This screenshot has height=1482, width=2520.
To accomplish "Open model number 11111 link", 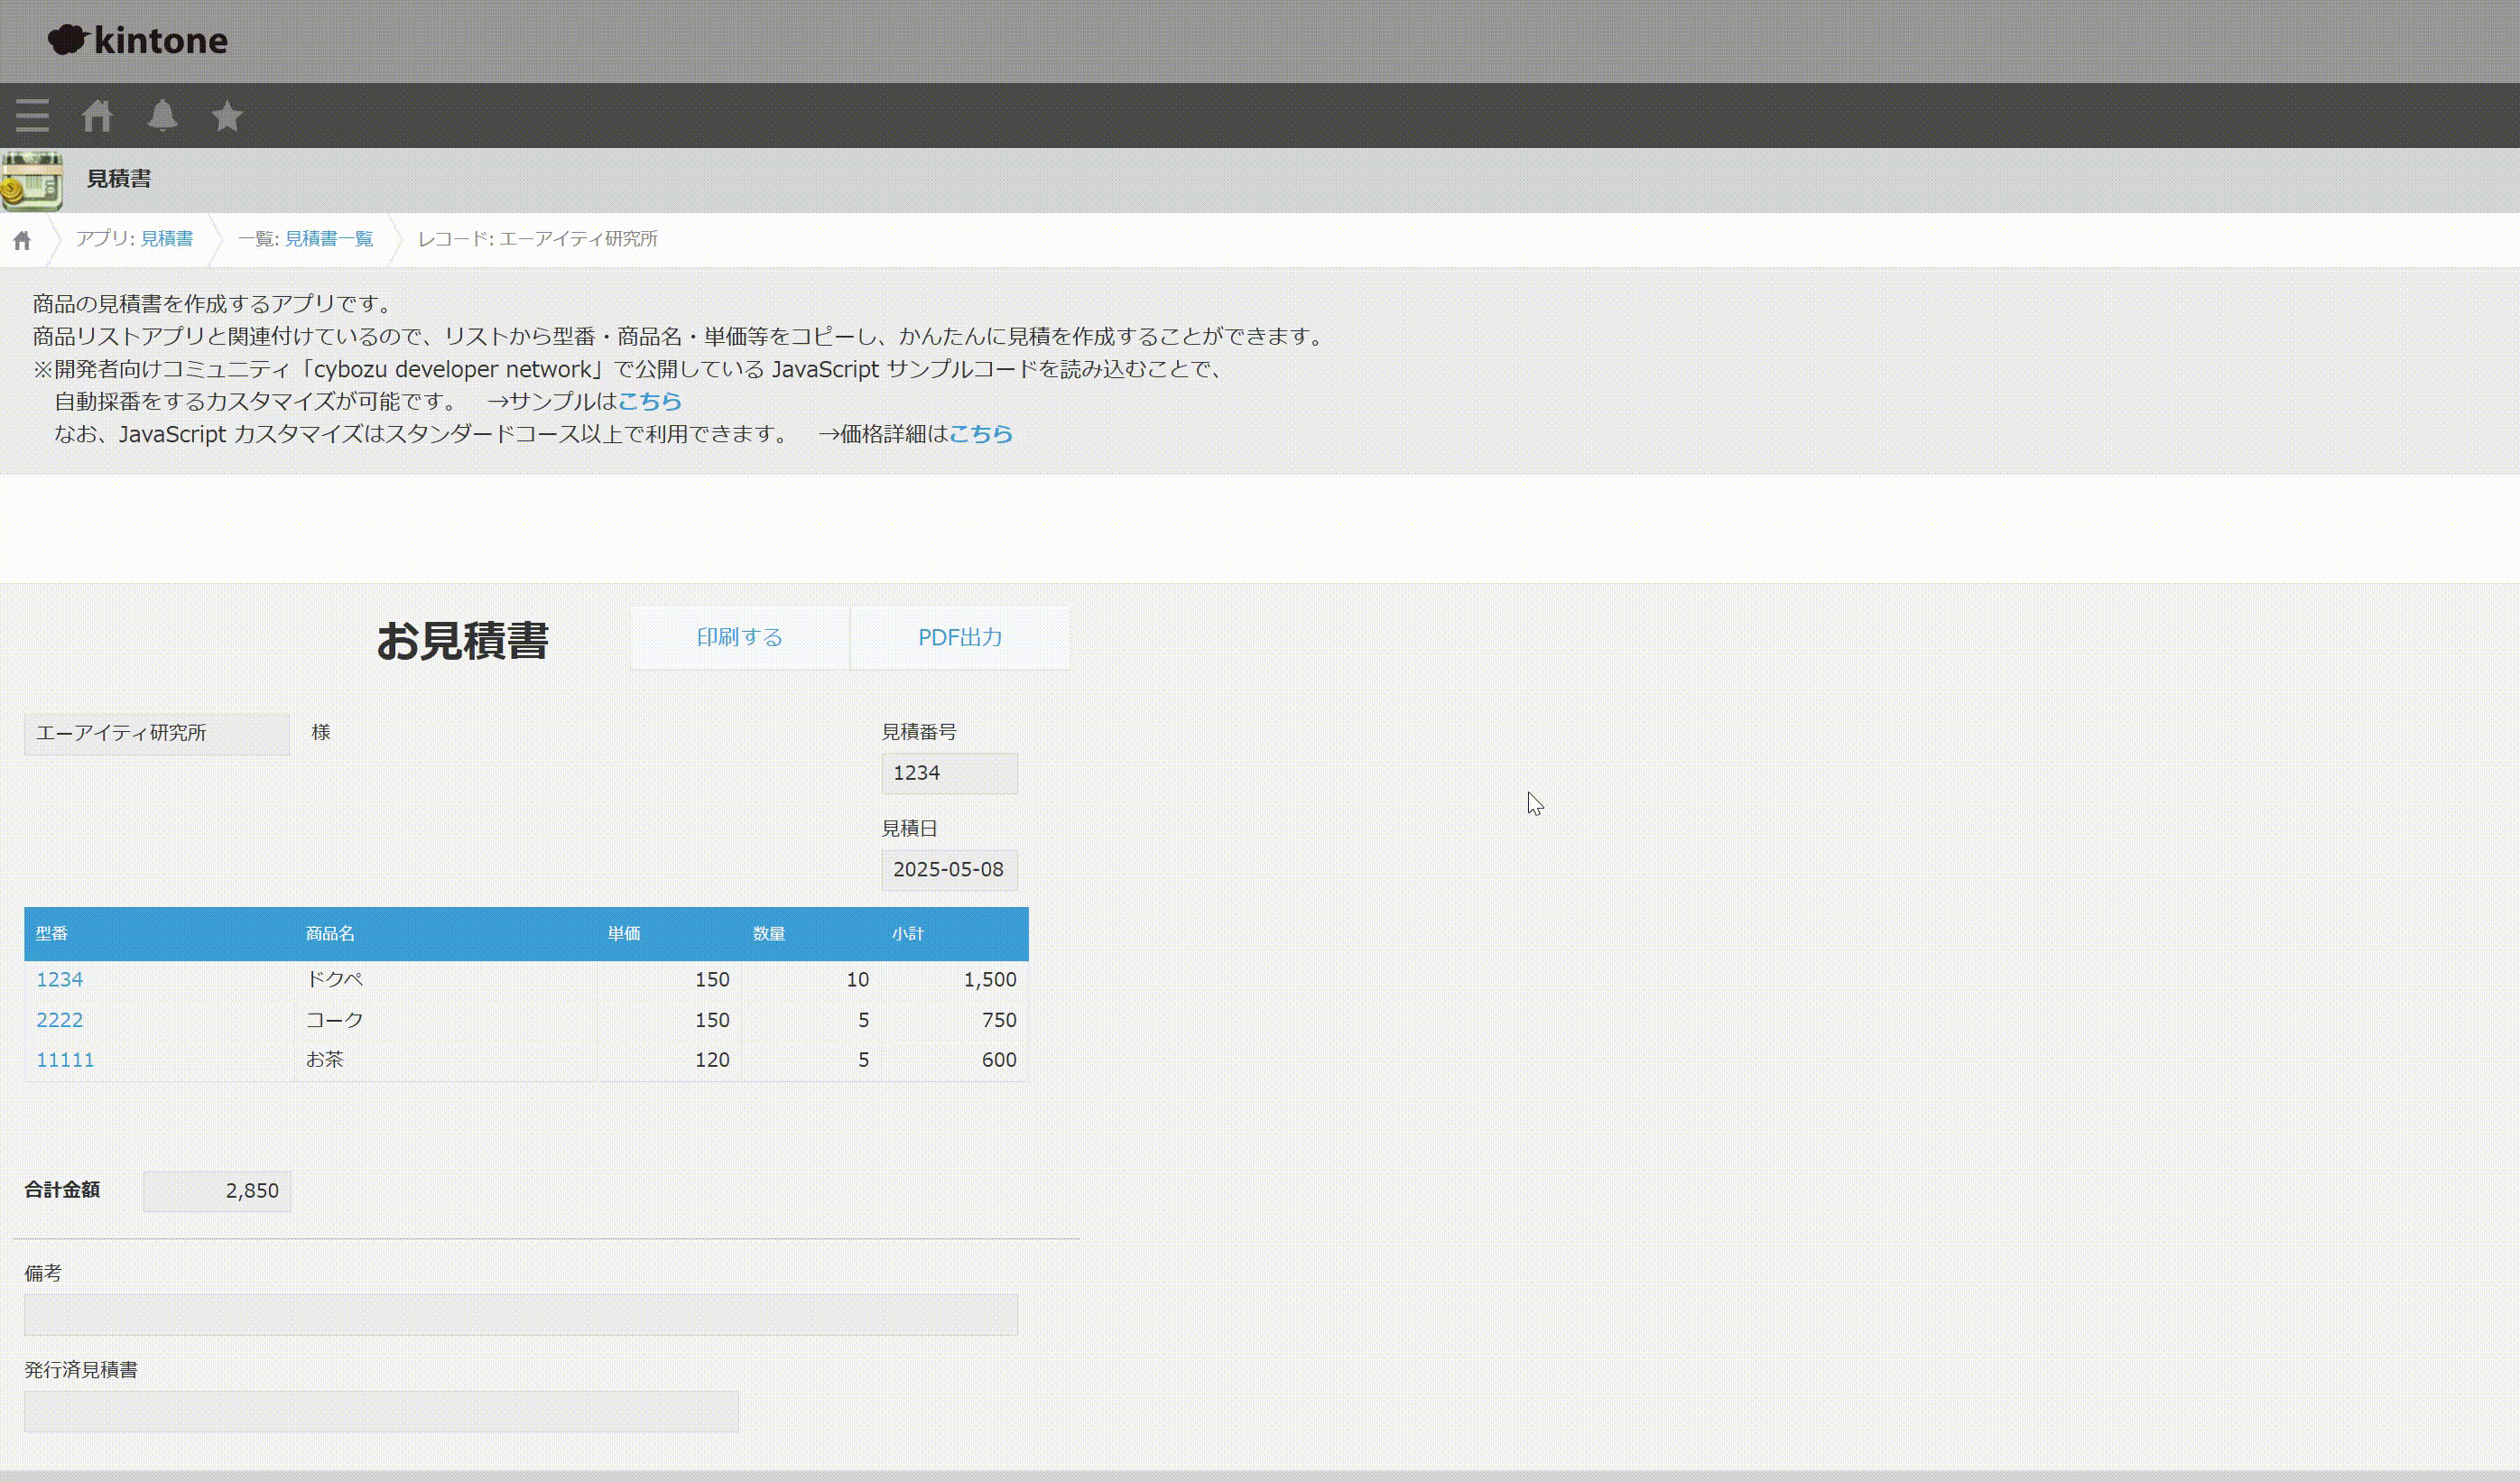I will [65, 1060].
